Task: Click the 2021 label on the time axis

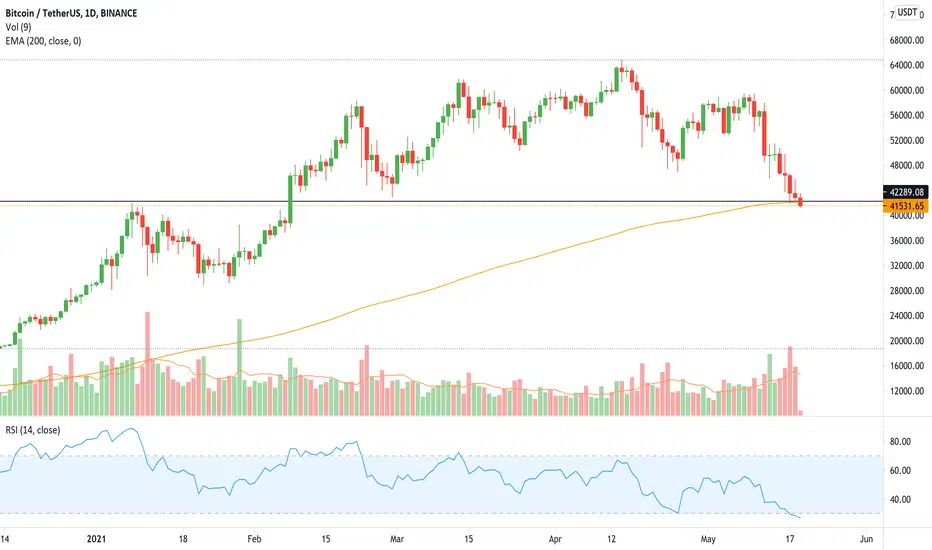Action: (x=96, y=539)
